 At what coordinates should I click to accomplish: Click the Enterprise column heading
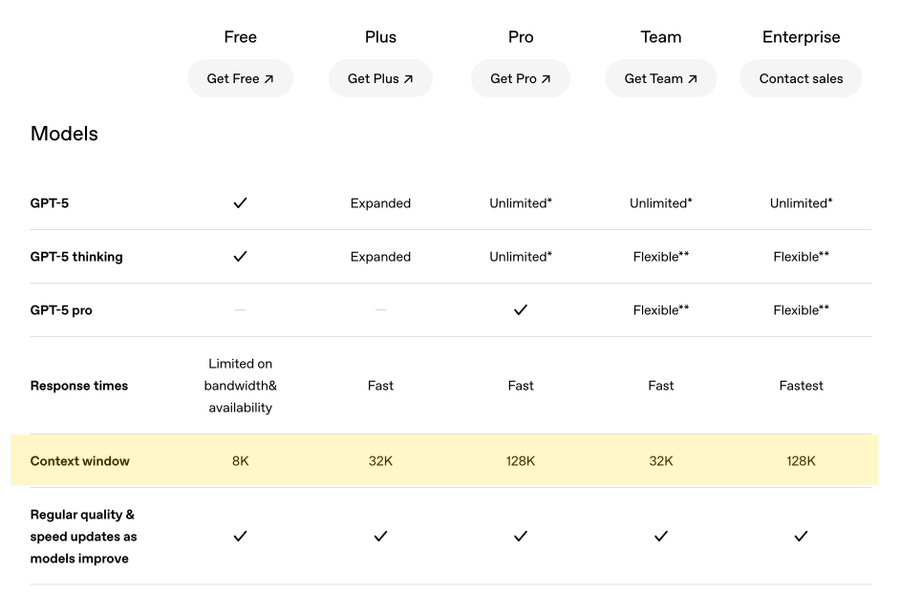(801, 37)
